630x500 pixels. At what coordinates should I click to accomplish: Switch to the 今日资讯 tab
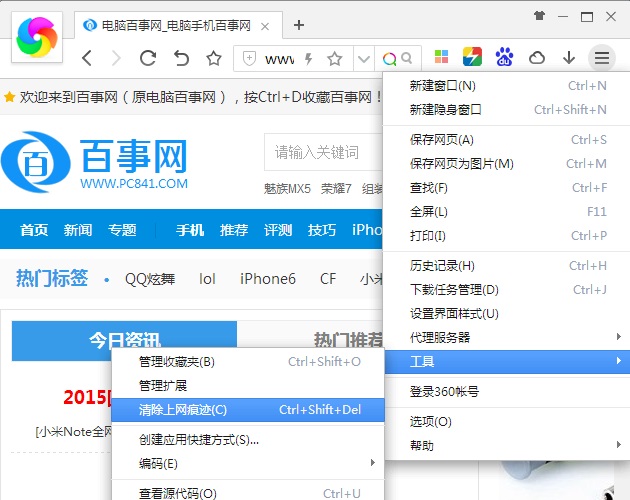pyautogui.click(x=124, y=340)
